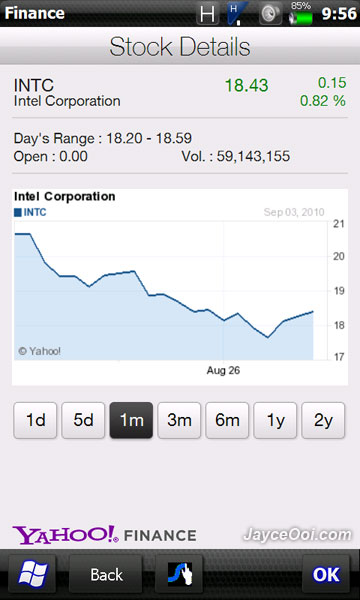
Task: Show the 6m chart range
Action: point(227,420)
